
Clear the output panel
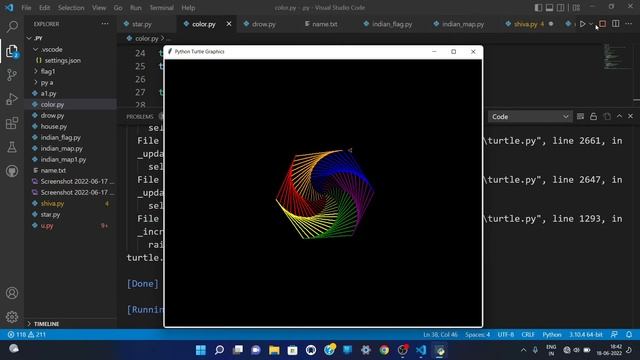[x=580, y=116]
